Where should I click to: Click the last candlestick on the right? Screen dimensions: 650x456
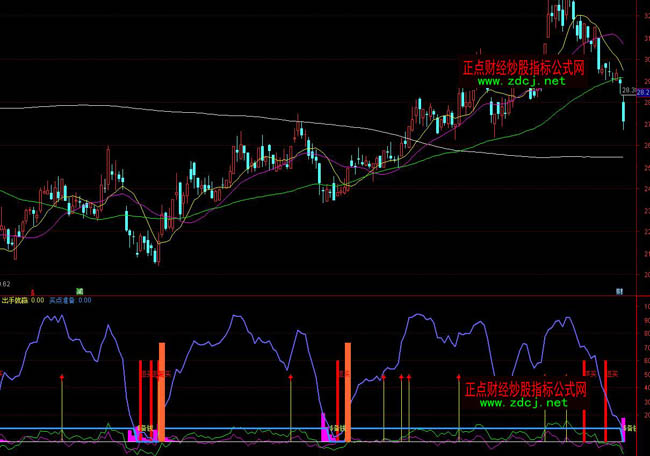coord(623,111)
